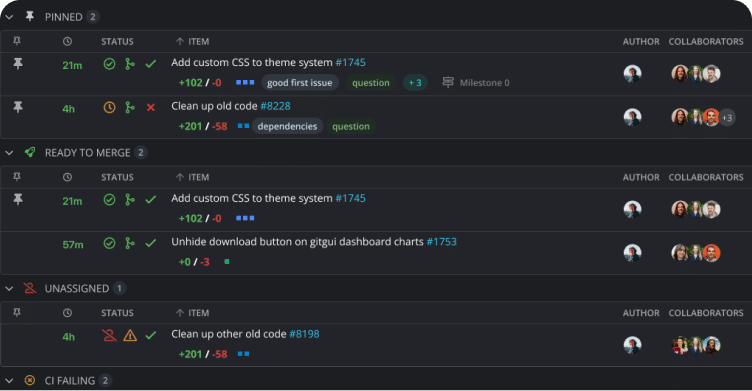Sort by ITEM column in Pinned table
752x391 pixels.
192,41
